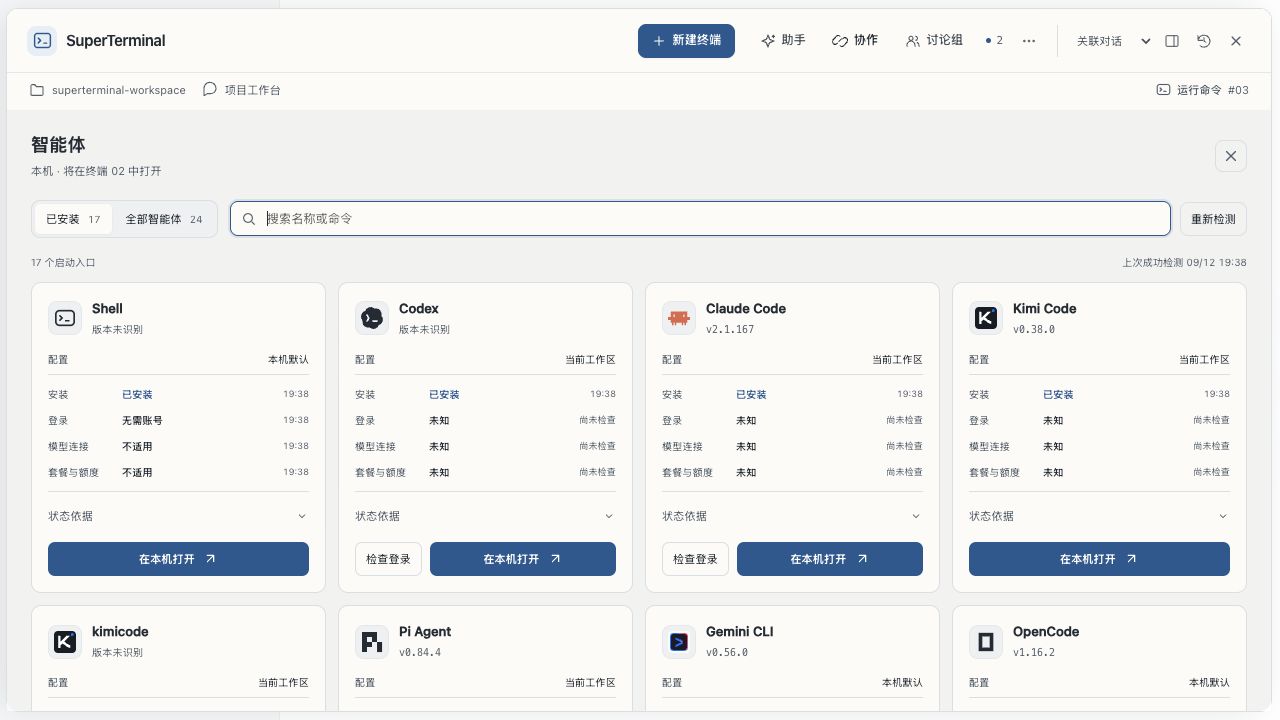Image resolution: width=1280 pixels, height=720 pixels.
Task: Open the history clock icon
Action: pos(1204,41)
